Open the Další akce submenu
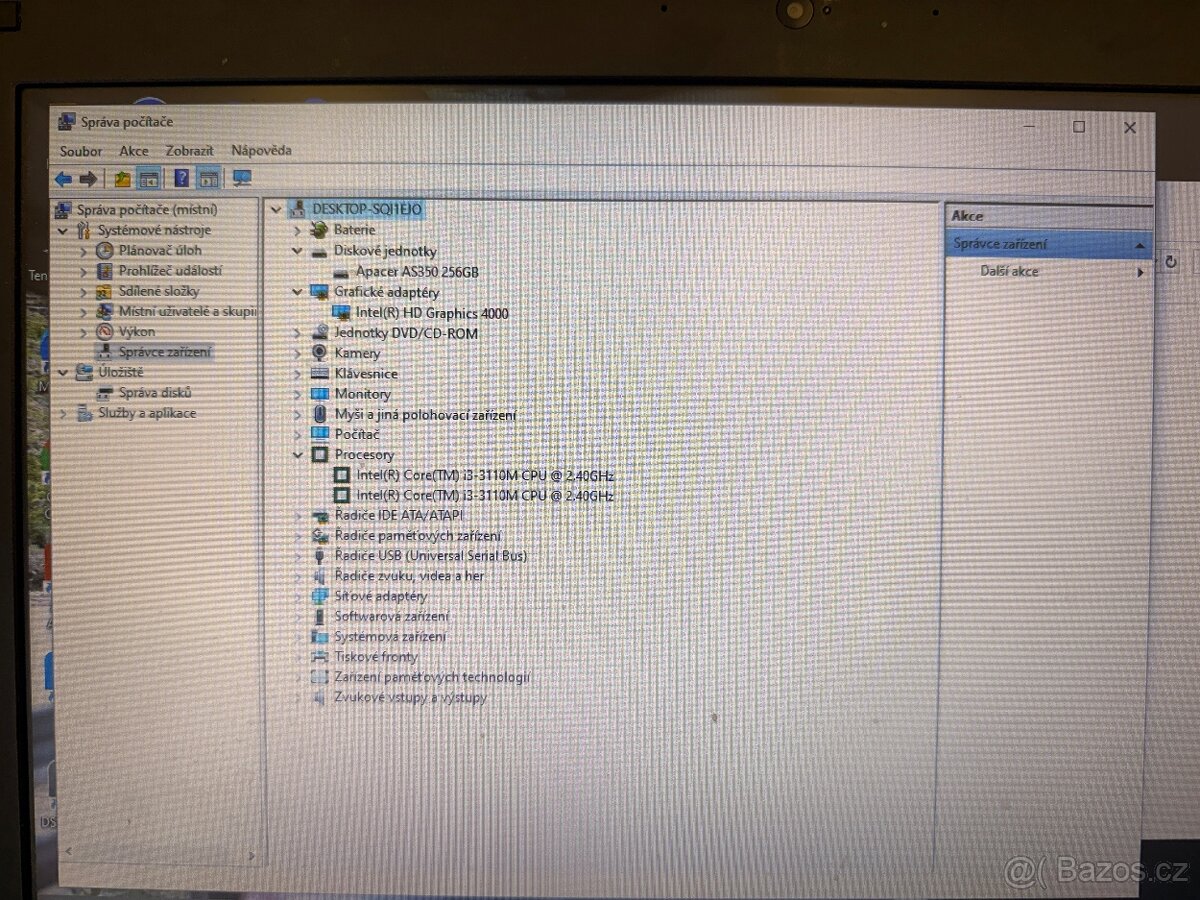Viewport: 1200px width, 900px height. click(x=1012, y=270)
